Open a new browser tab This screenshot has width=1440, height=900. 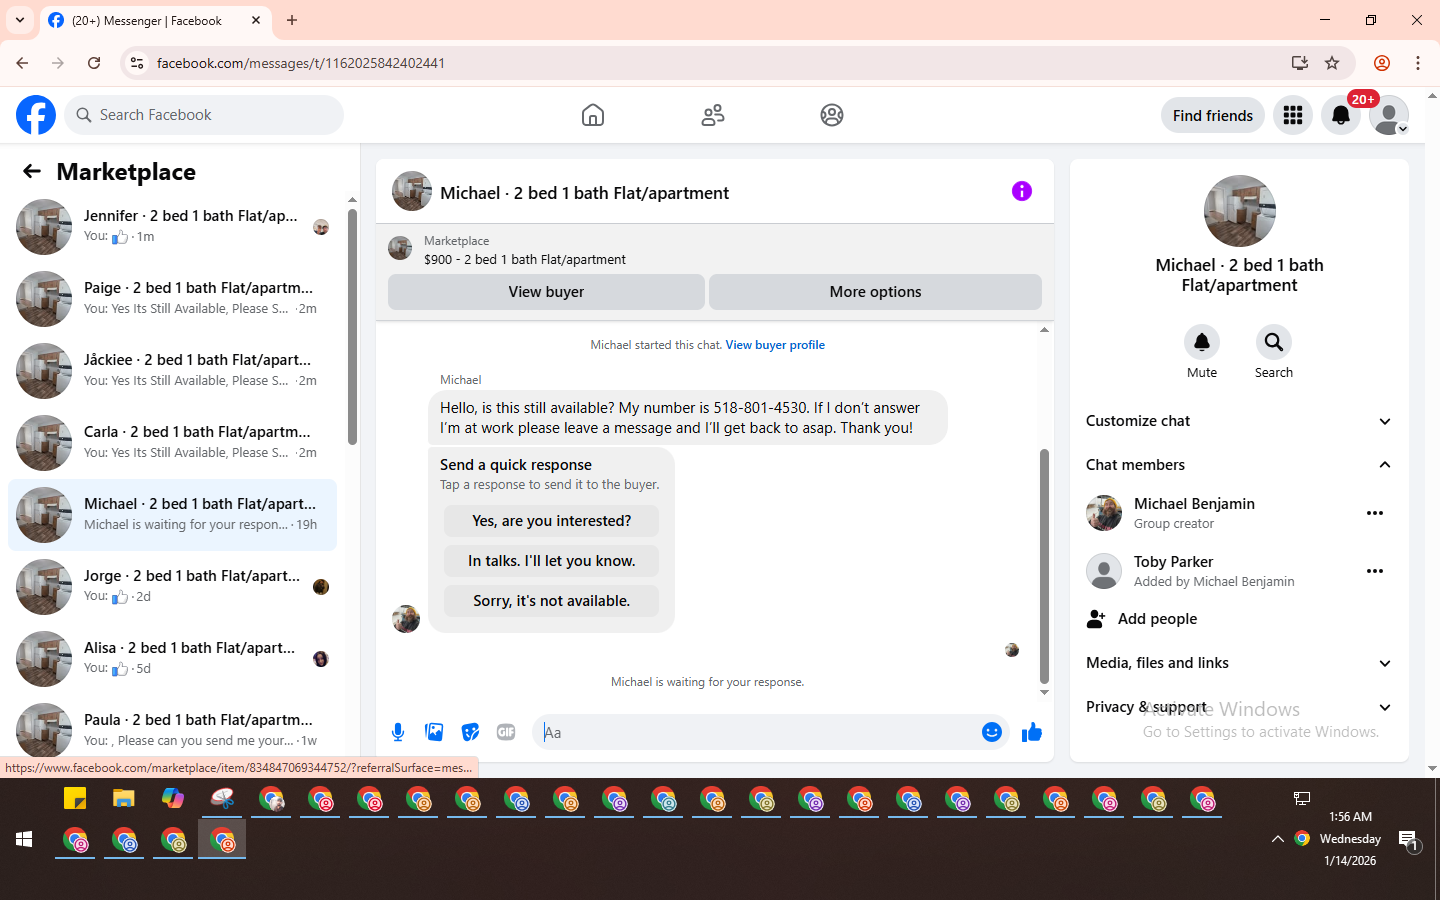(292, 20)
